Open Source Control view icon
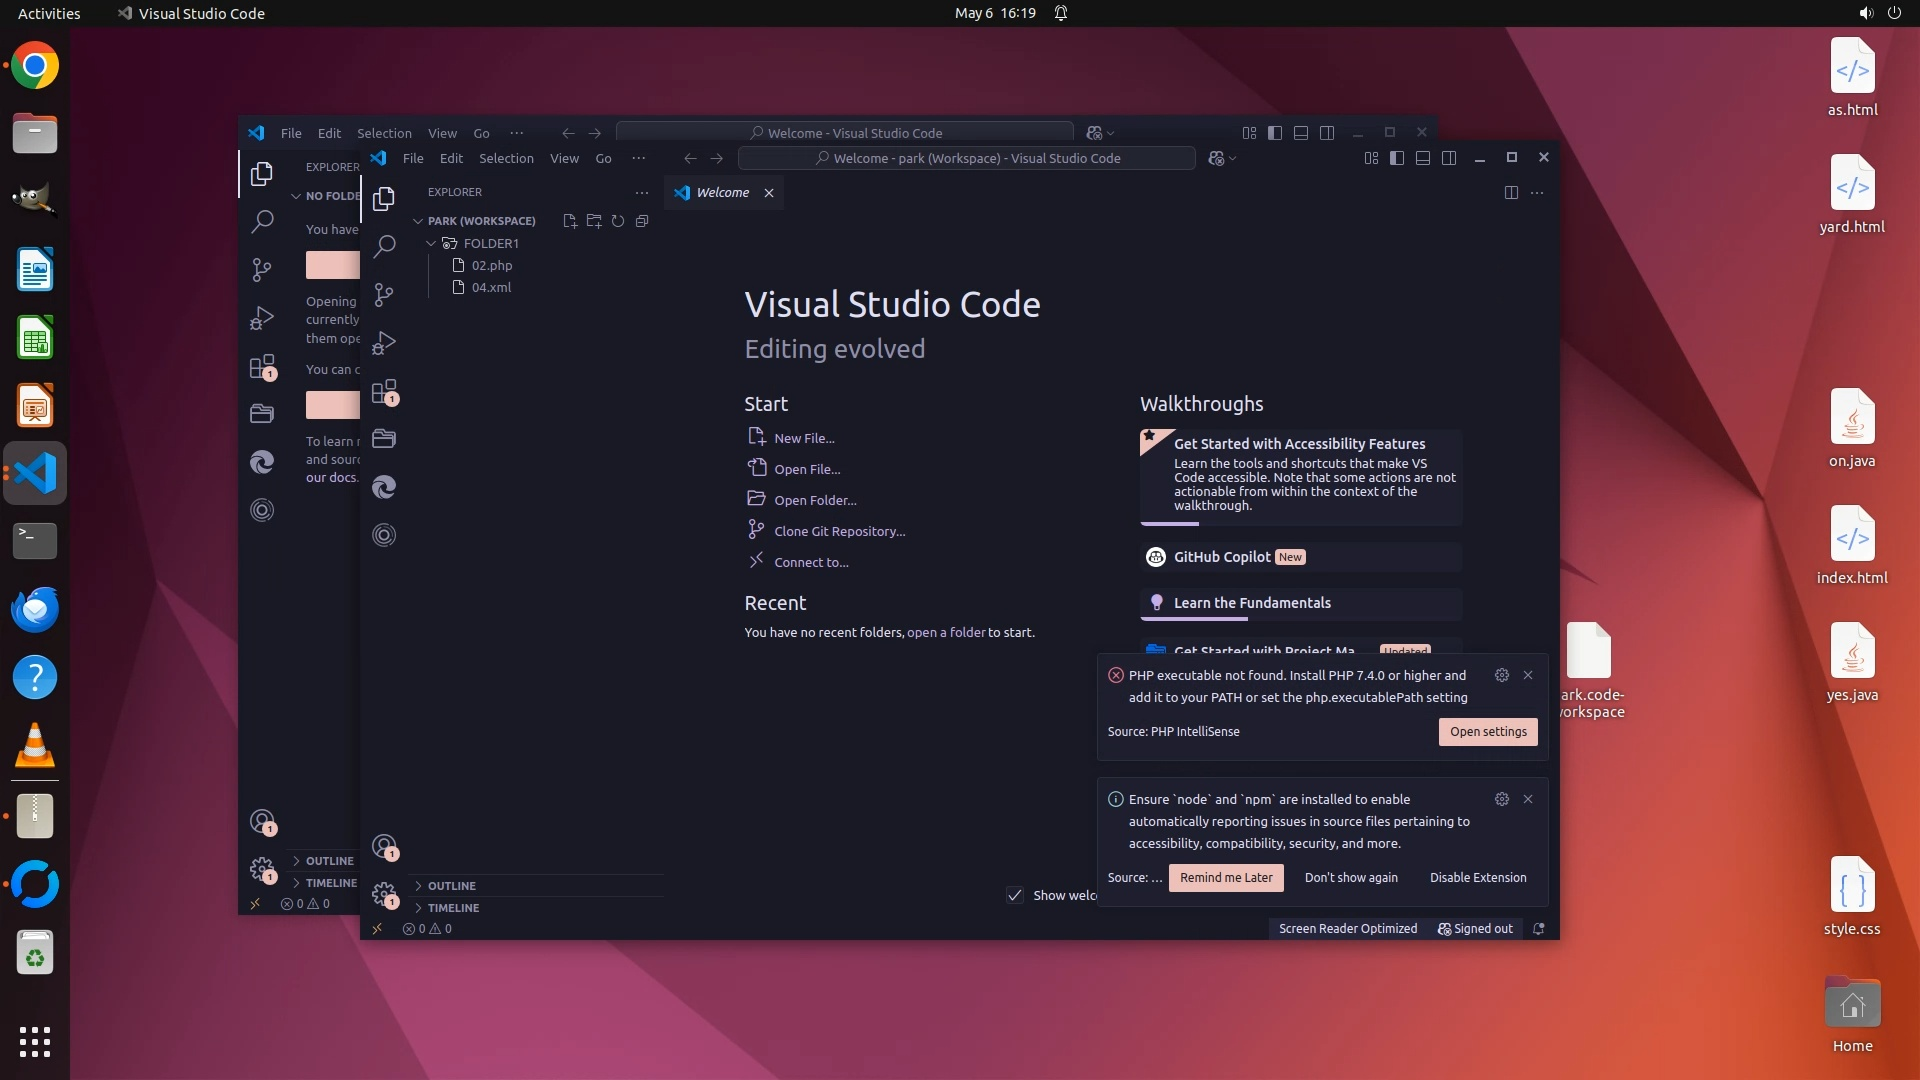 (x=384, y=294)
